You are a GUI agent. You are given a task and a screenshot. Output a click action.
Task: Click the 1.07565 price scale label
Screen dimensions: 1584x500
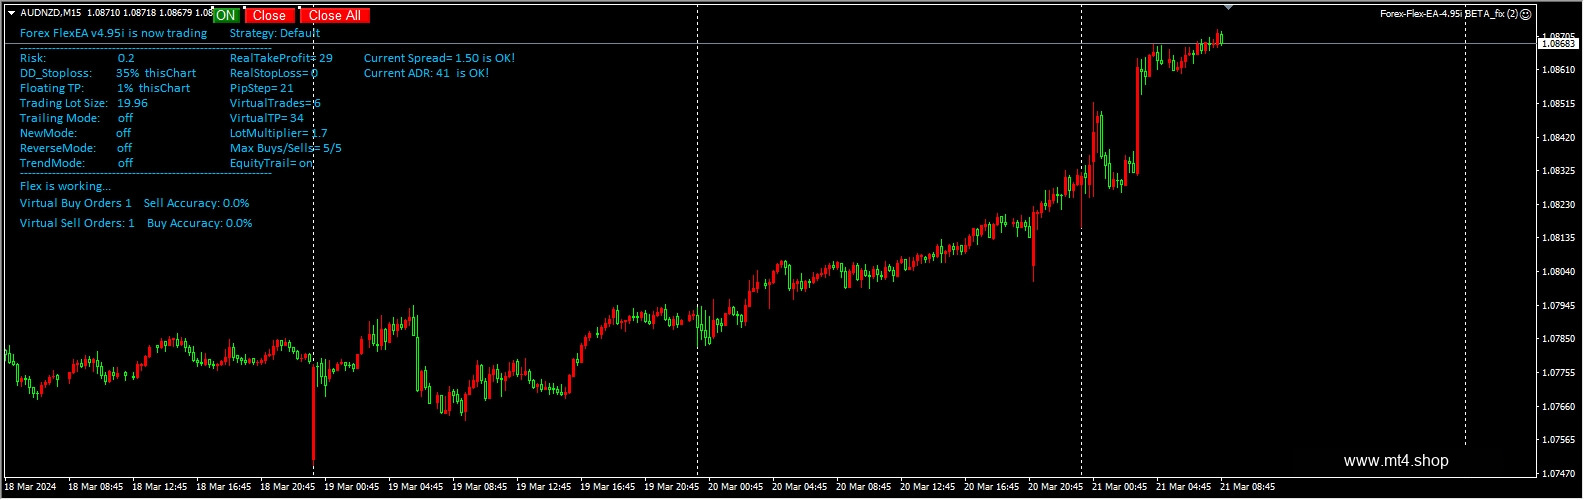coord(1559,440)
